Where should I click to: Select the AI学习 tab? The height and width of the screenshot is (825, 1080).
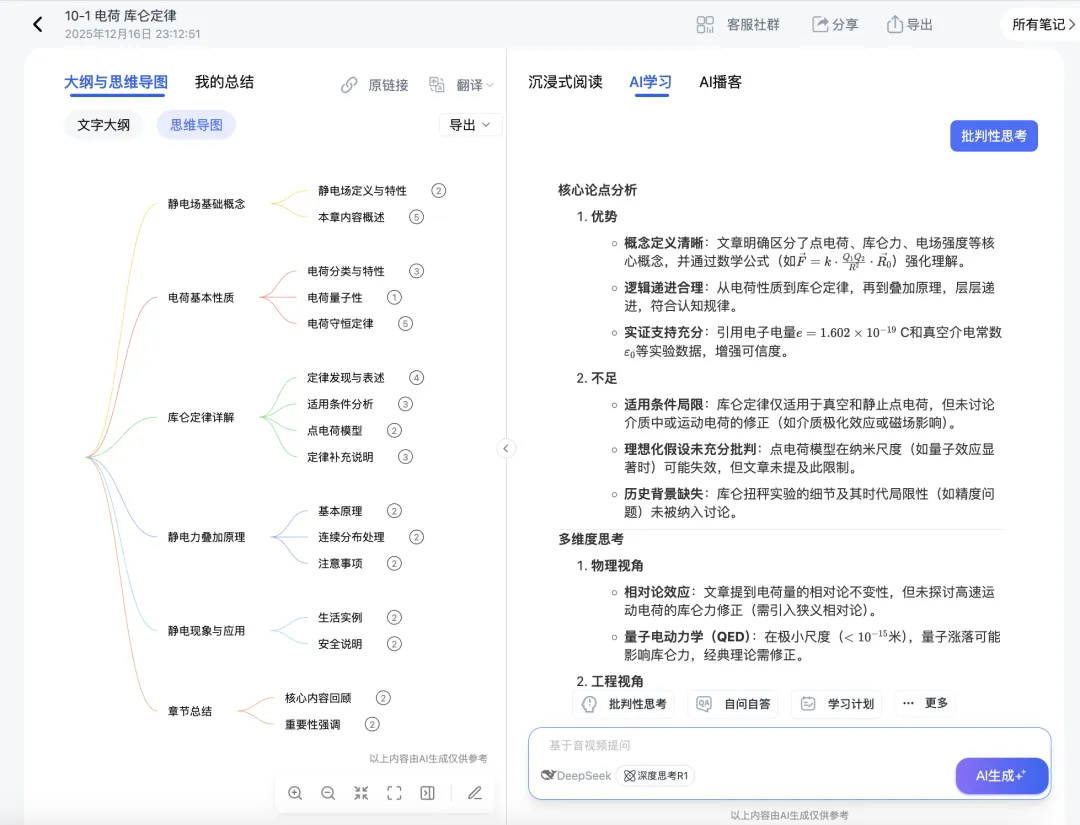tap(650, 82)
